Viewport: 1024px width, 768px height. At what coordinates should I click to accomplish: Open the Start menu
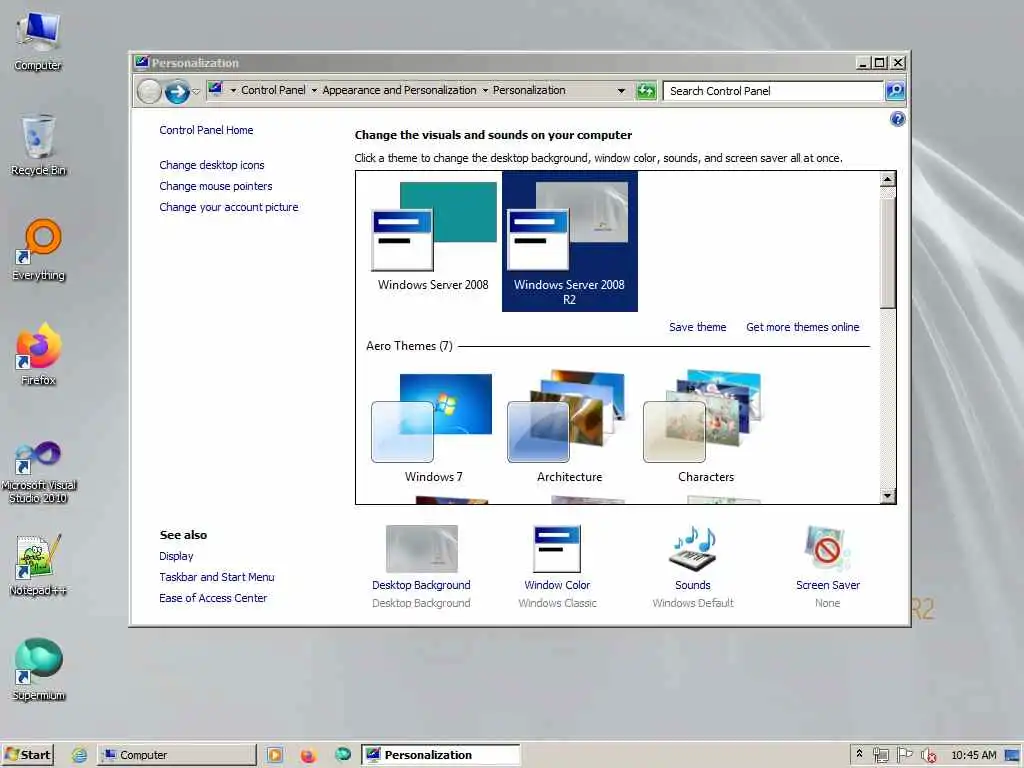coord(27,755)
